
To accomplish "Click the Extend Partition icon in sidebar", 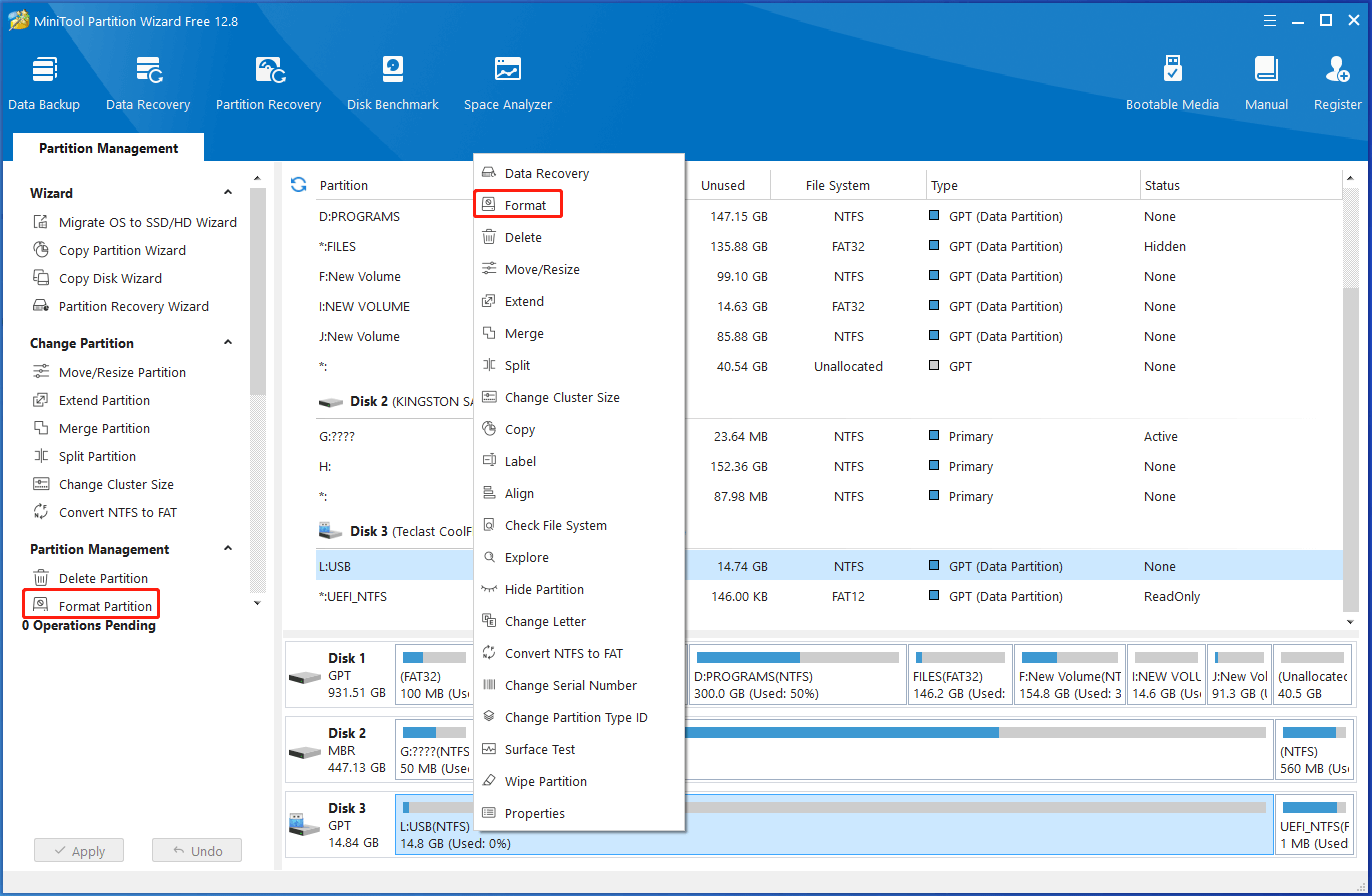I will tap(41, 400).
